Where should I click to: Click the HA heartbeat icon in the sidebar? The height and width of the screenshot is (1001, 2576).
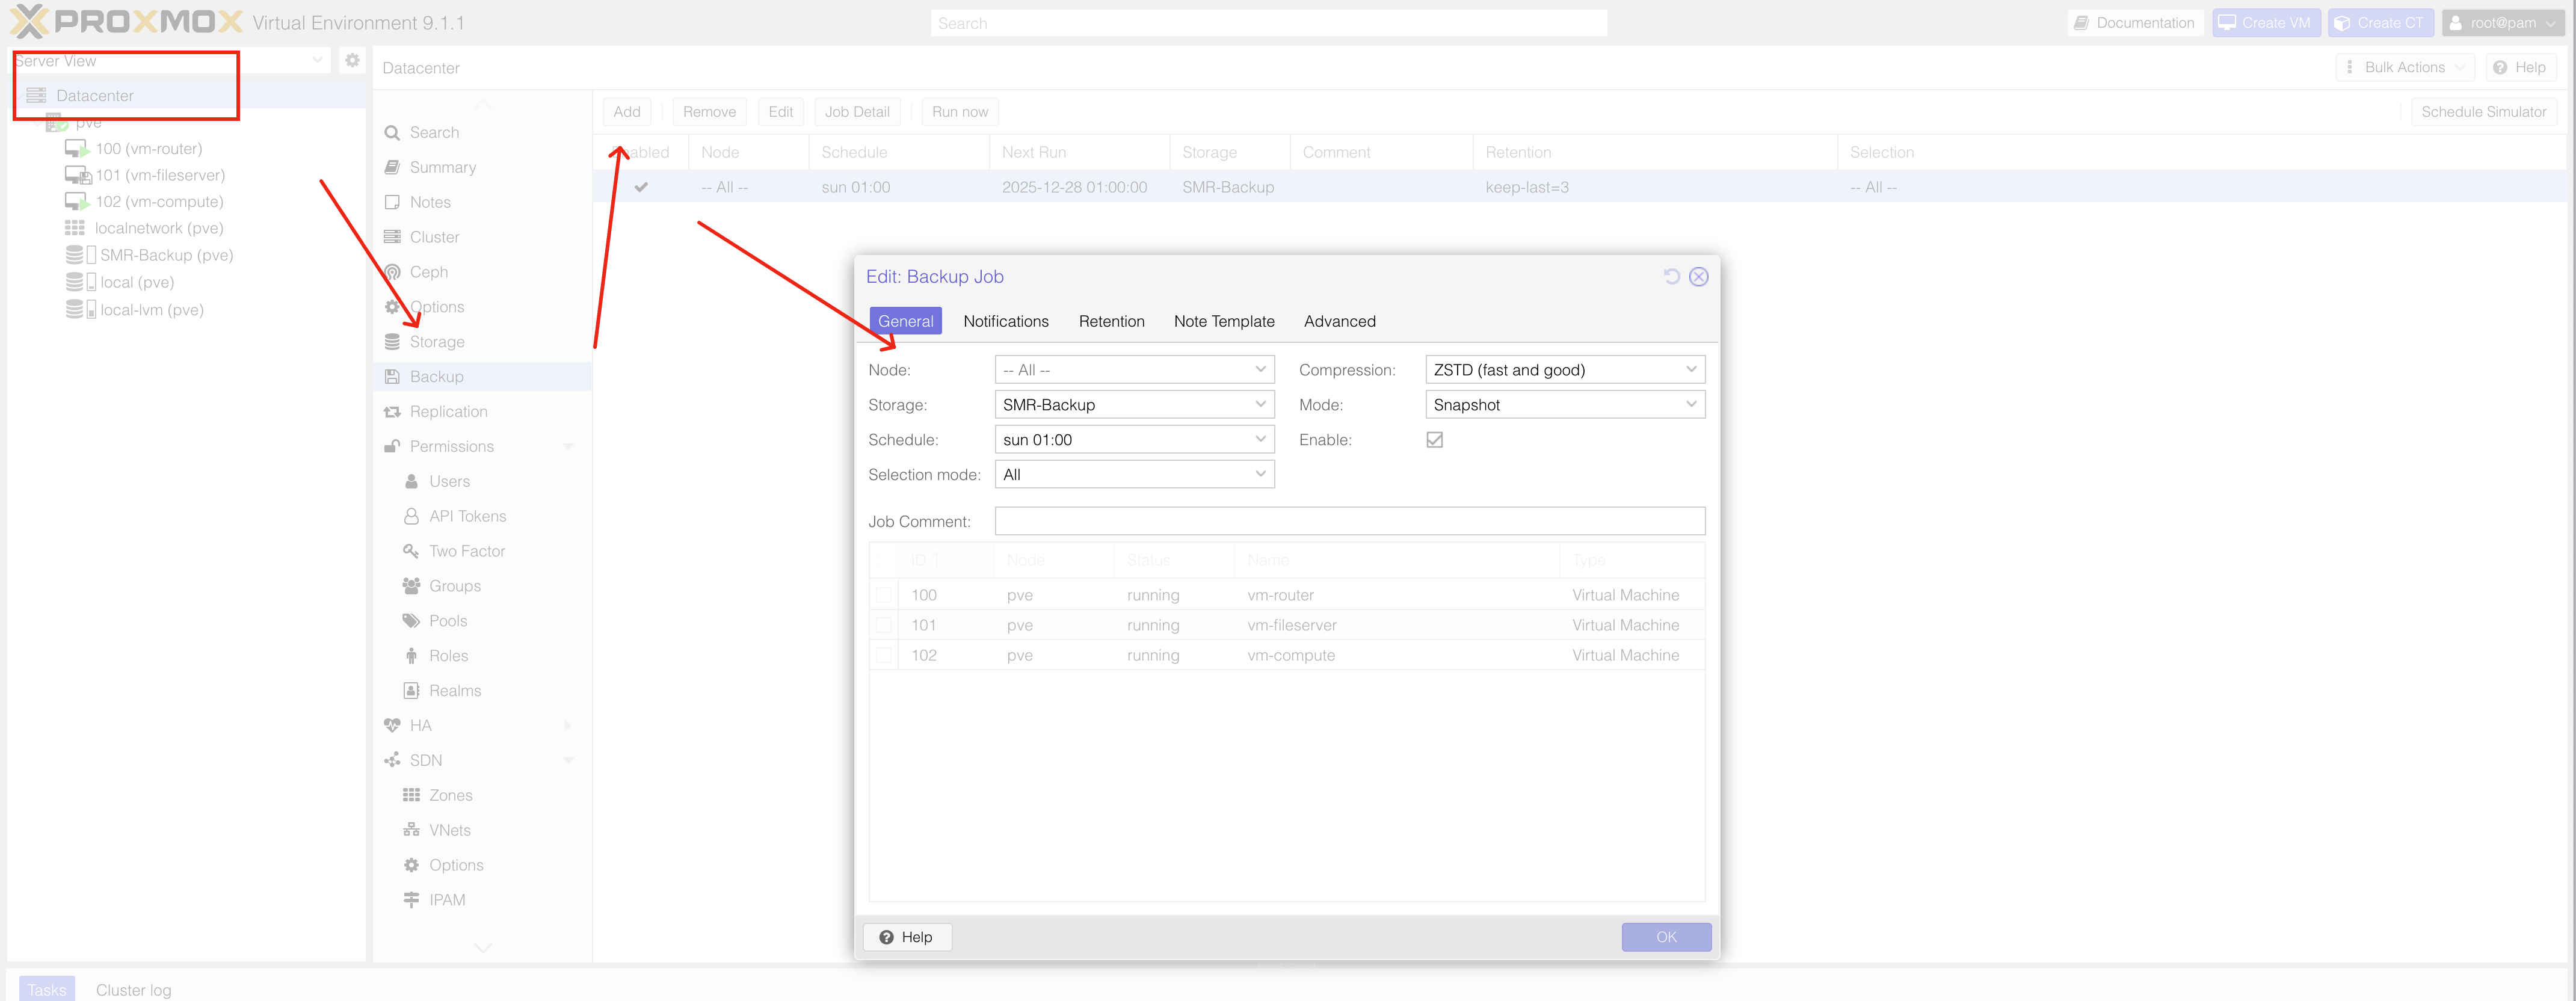click(x=392, y=726)
